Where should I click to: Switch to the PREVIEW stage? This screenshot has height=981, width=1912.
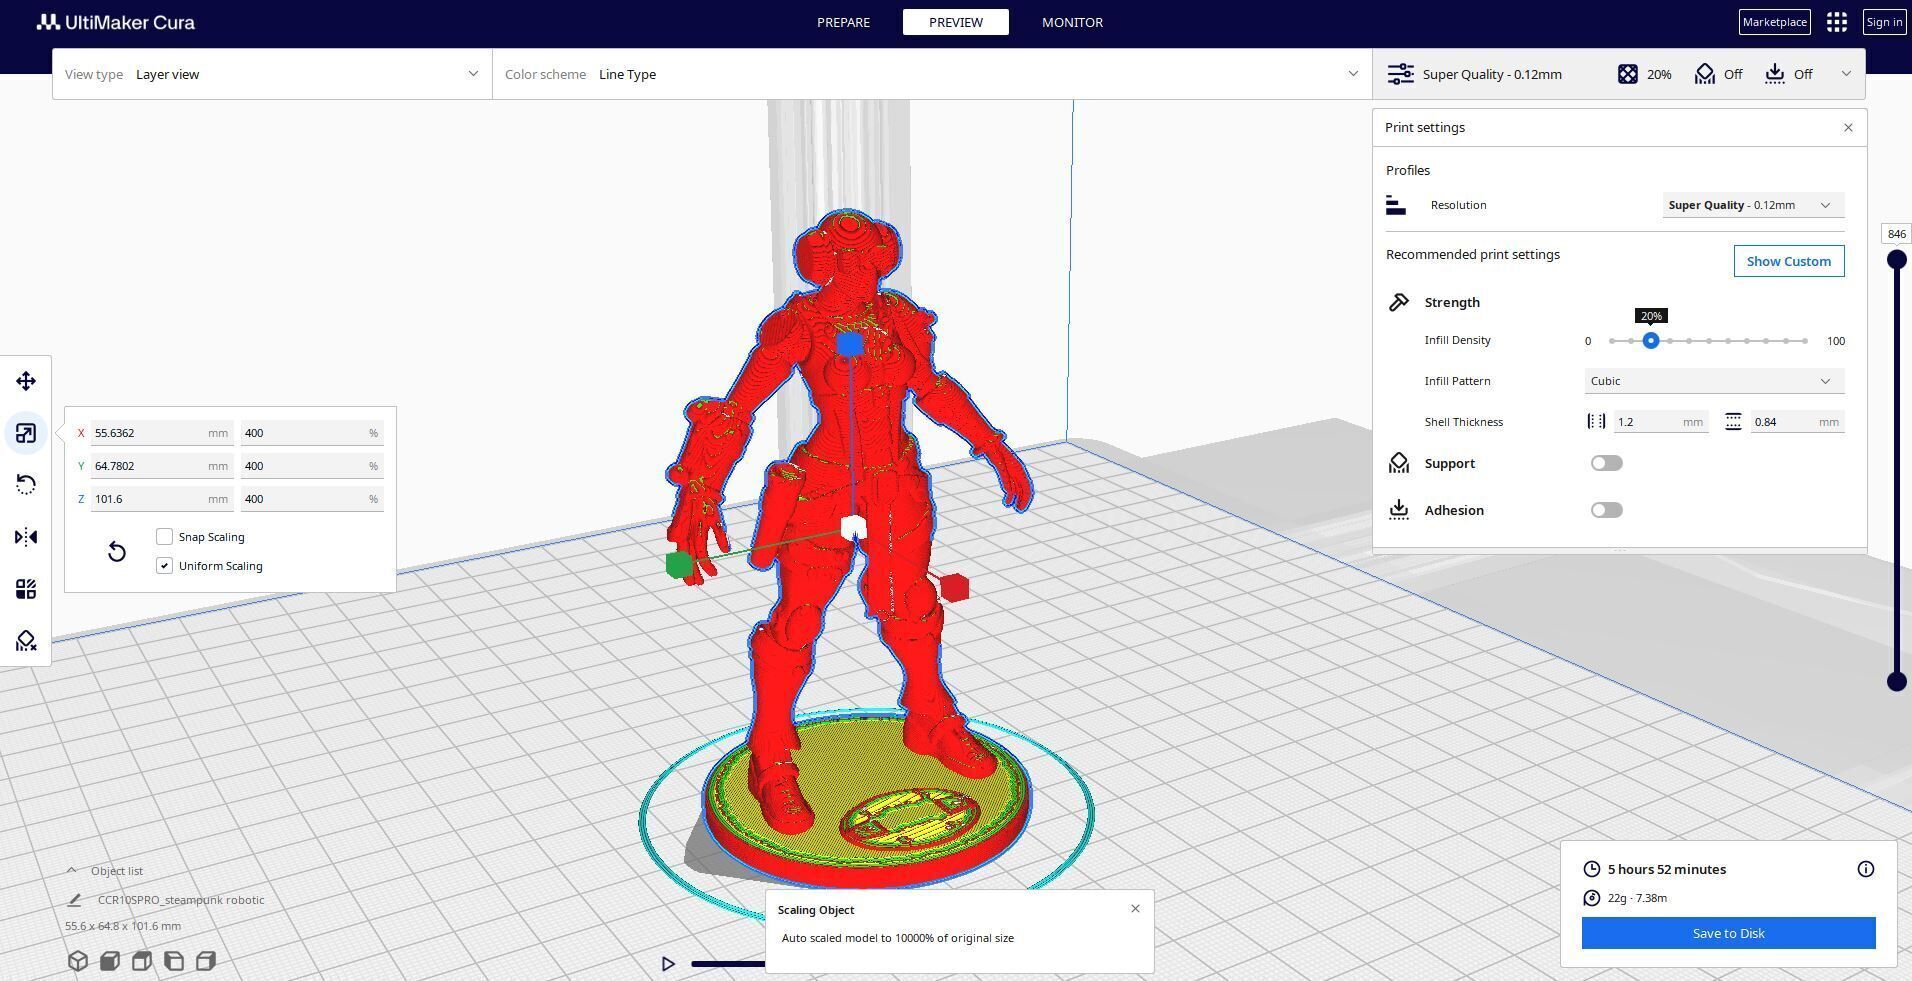click(955, 22)
